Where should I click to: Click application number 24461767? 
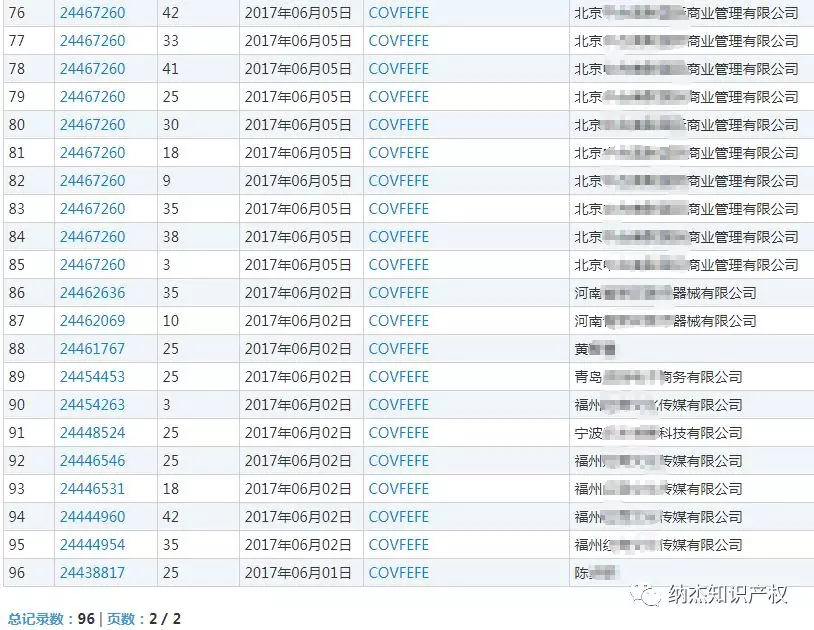point(92,349)
